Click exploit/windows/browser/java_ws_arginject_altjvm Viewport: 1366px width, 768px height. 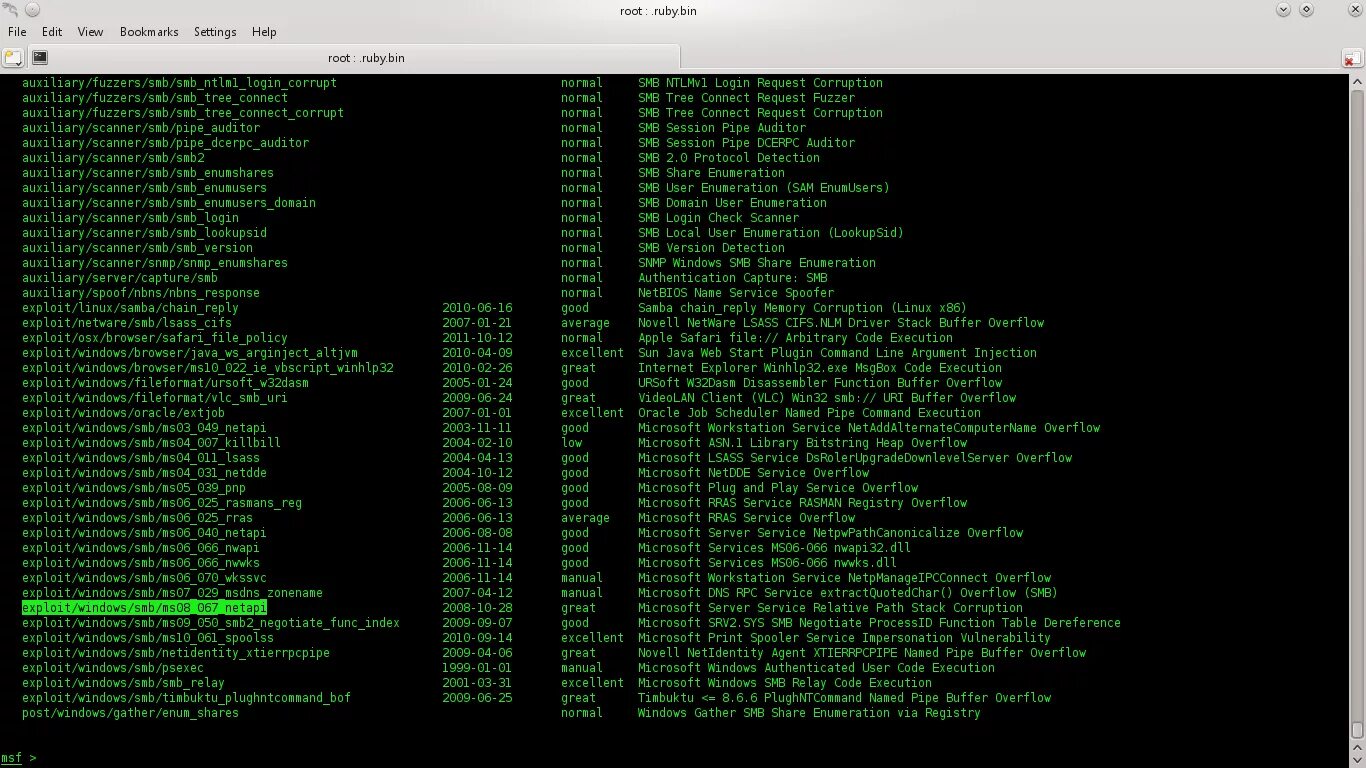click(190, 353)
